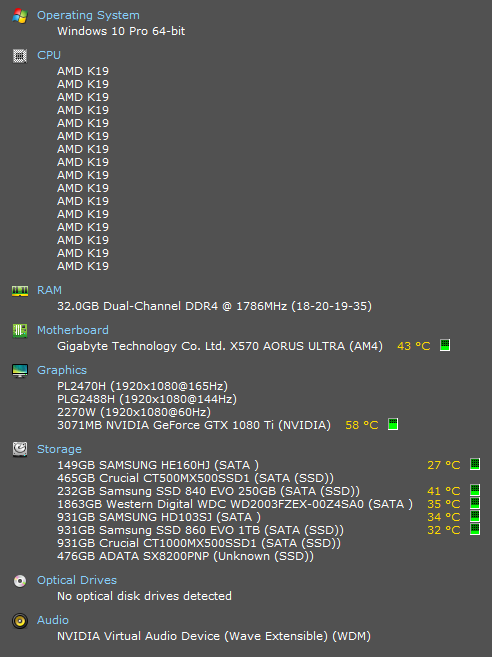This screenshot has height=657, width=492.
Task: Click the GTX 1080 Ti temperature indicator icon
Action: (x=393, y=424)
